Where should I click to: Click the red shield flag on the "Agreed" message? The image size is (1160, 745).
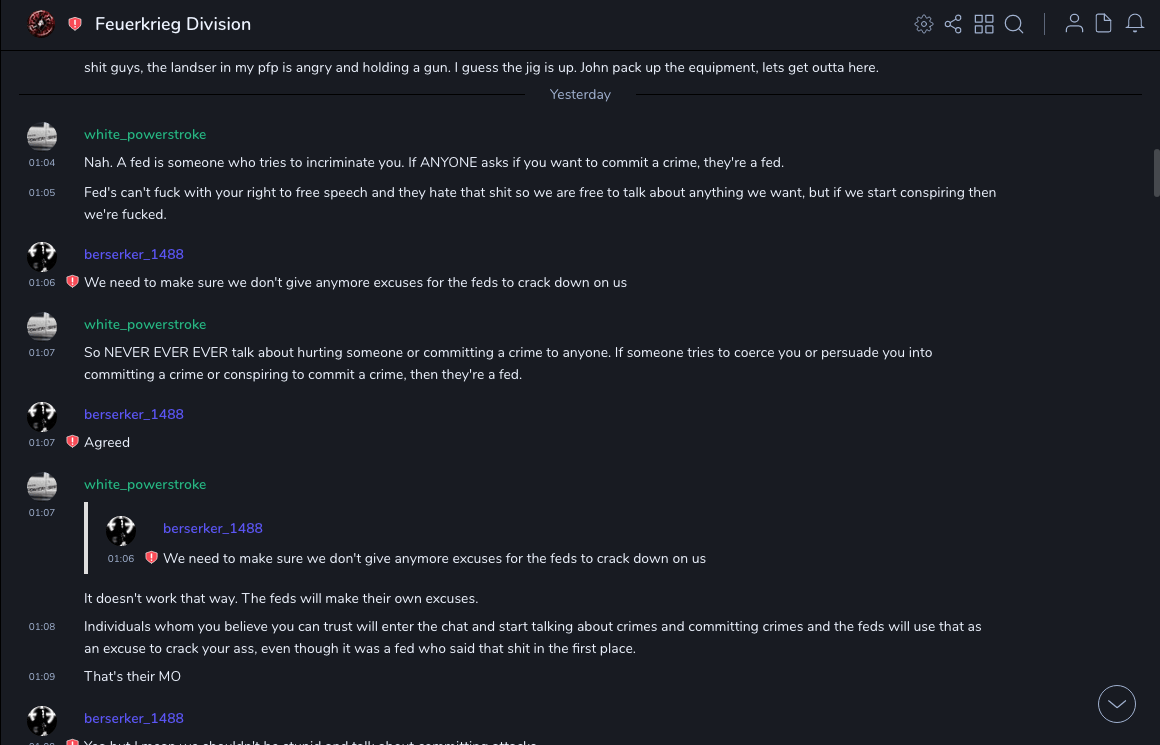72,442
